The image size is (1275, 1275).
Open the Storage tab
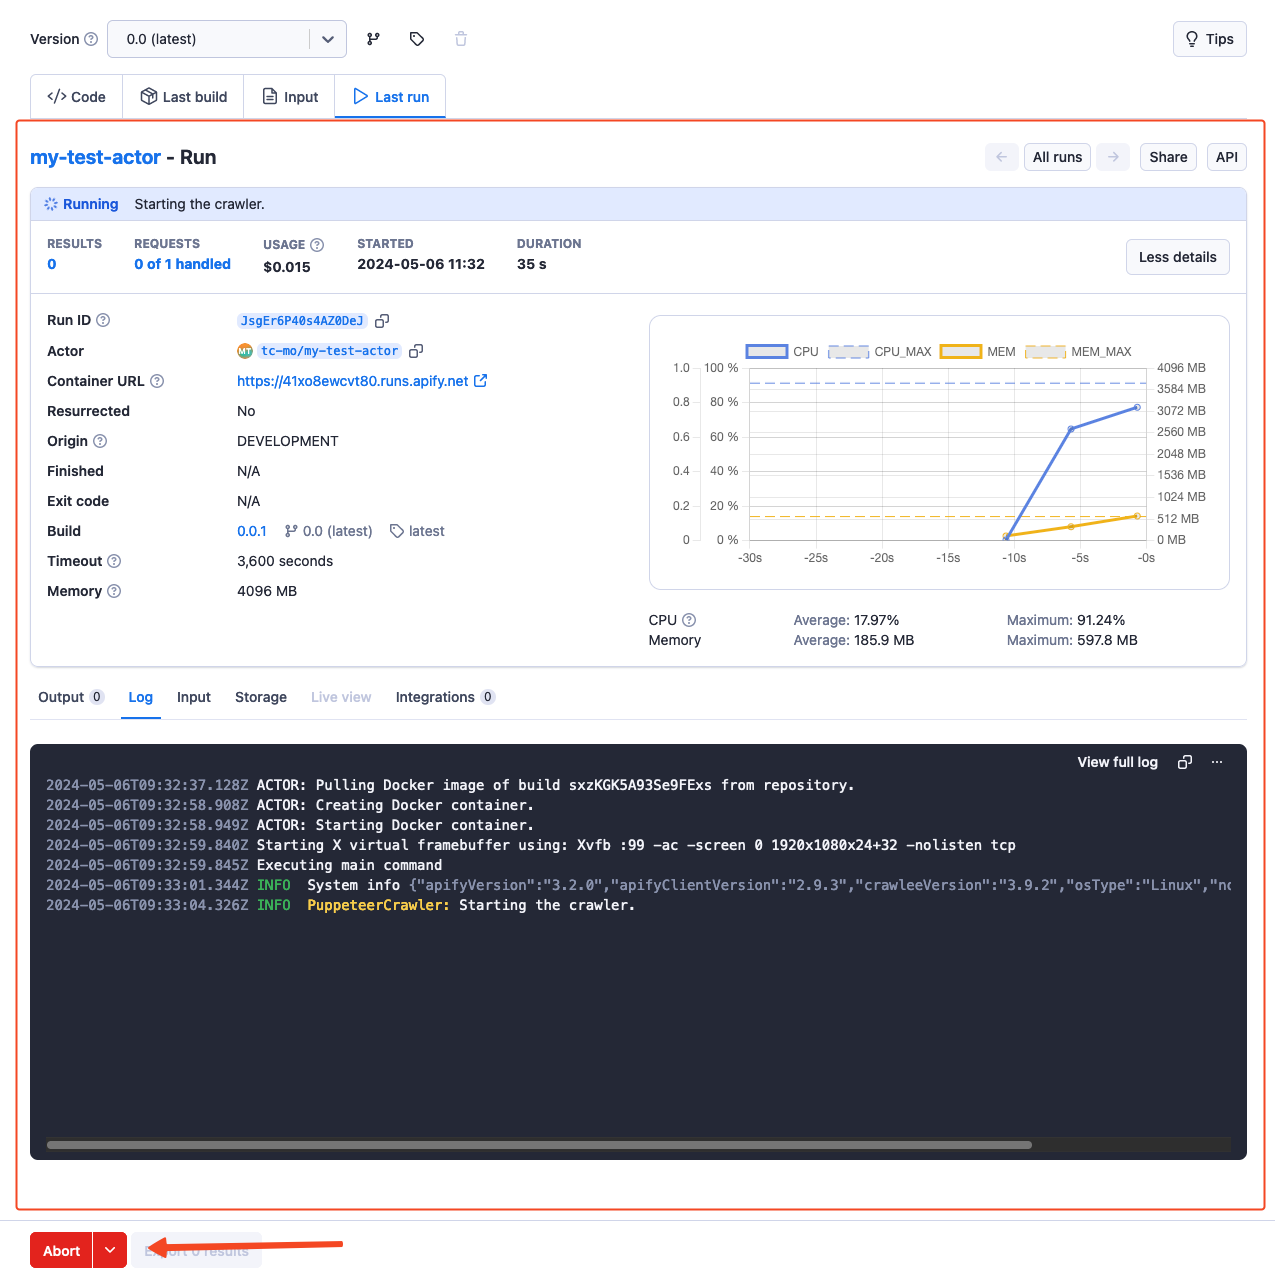click(261, 697)
